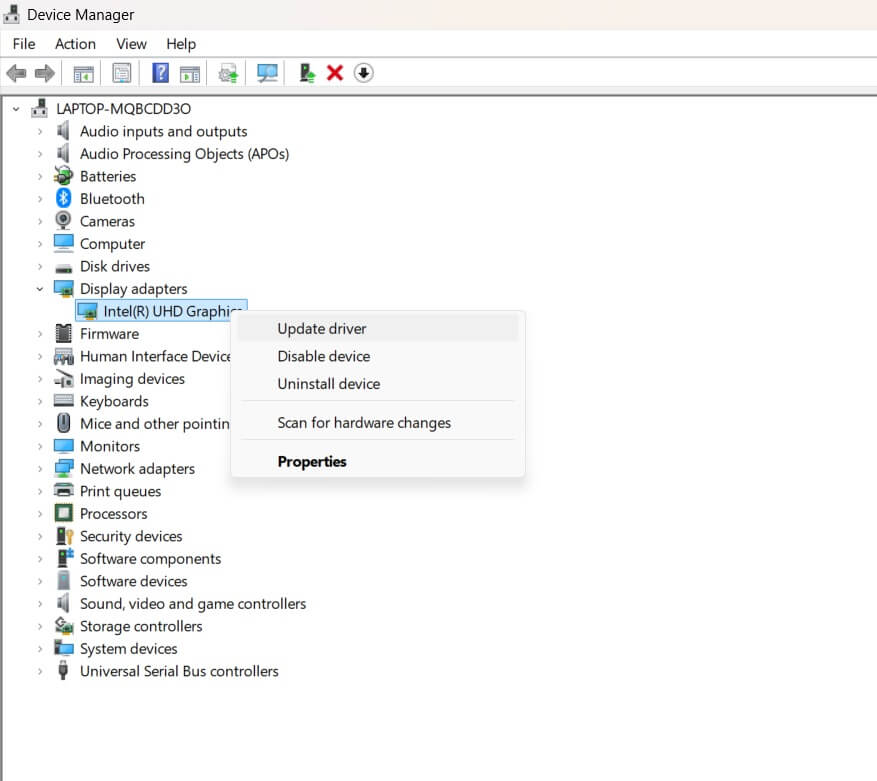
Task: Open the View menu in menu bar
Action: coord(131,44)
